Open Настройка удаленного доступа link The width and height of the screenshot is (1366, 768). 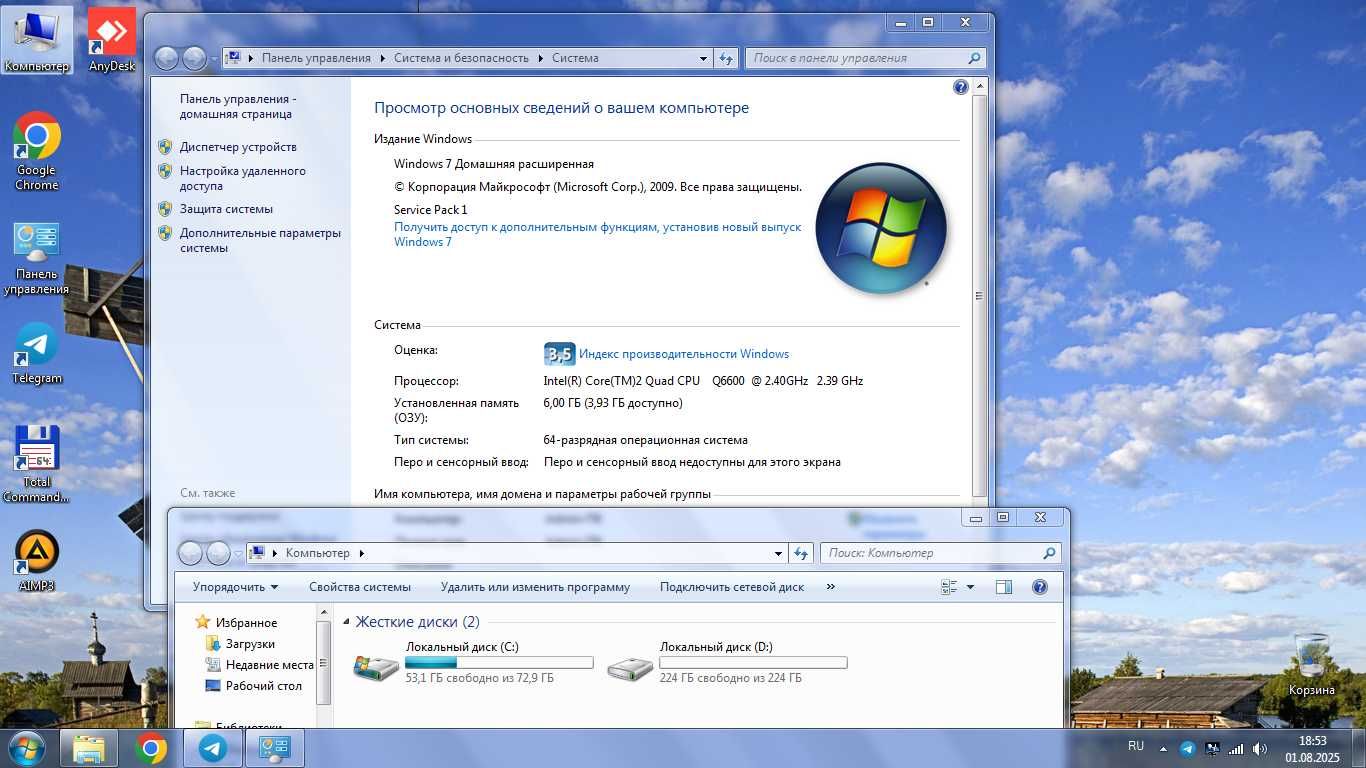click(x=243, y=178)
